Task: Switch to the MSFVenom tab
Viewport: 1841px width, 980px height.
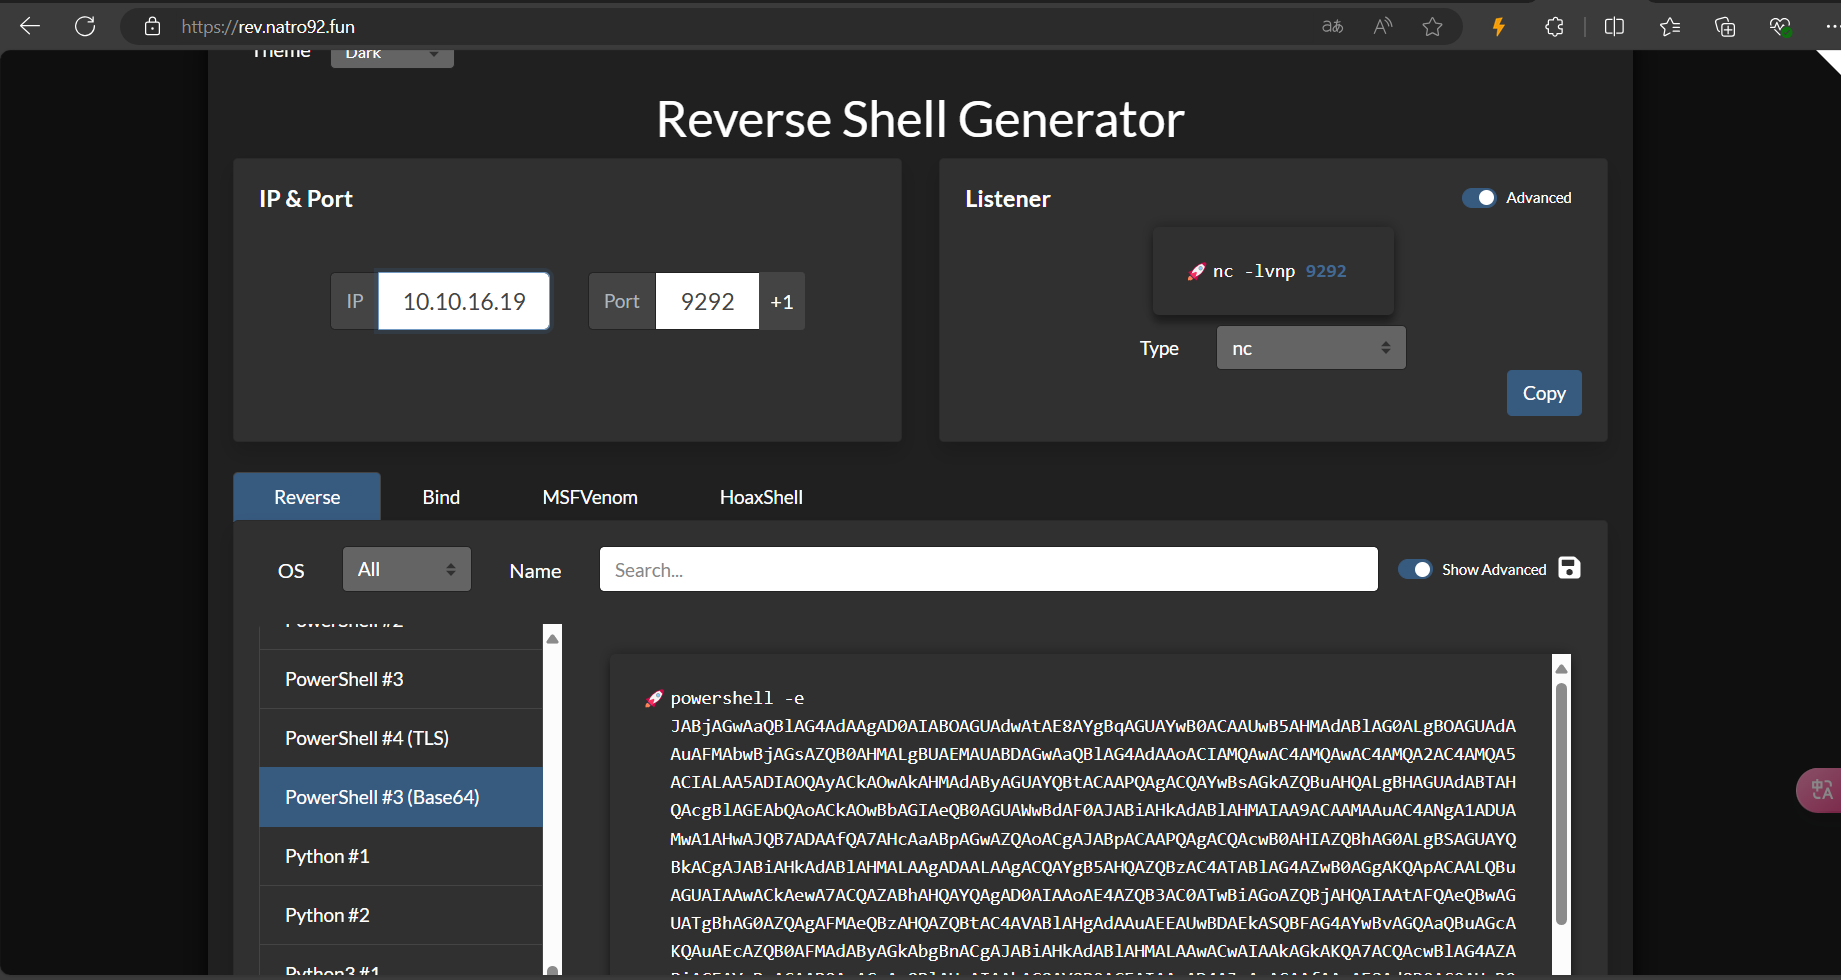Action: (x=590, y=497)
